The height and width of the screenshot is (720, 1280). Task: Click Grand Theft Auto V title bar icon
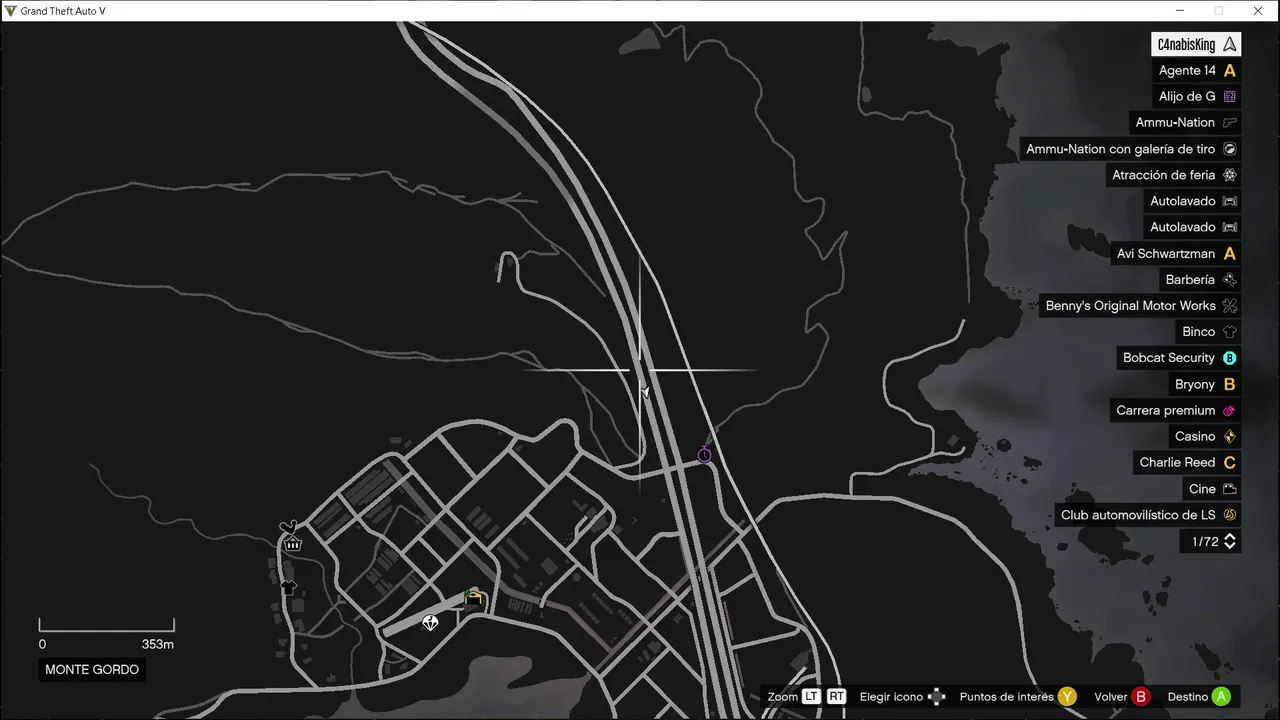pos(10,11)
